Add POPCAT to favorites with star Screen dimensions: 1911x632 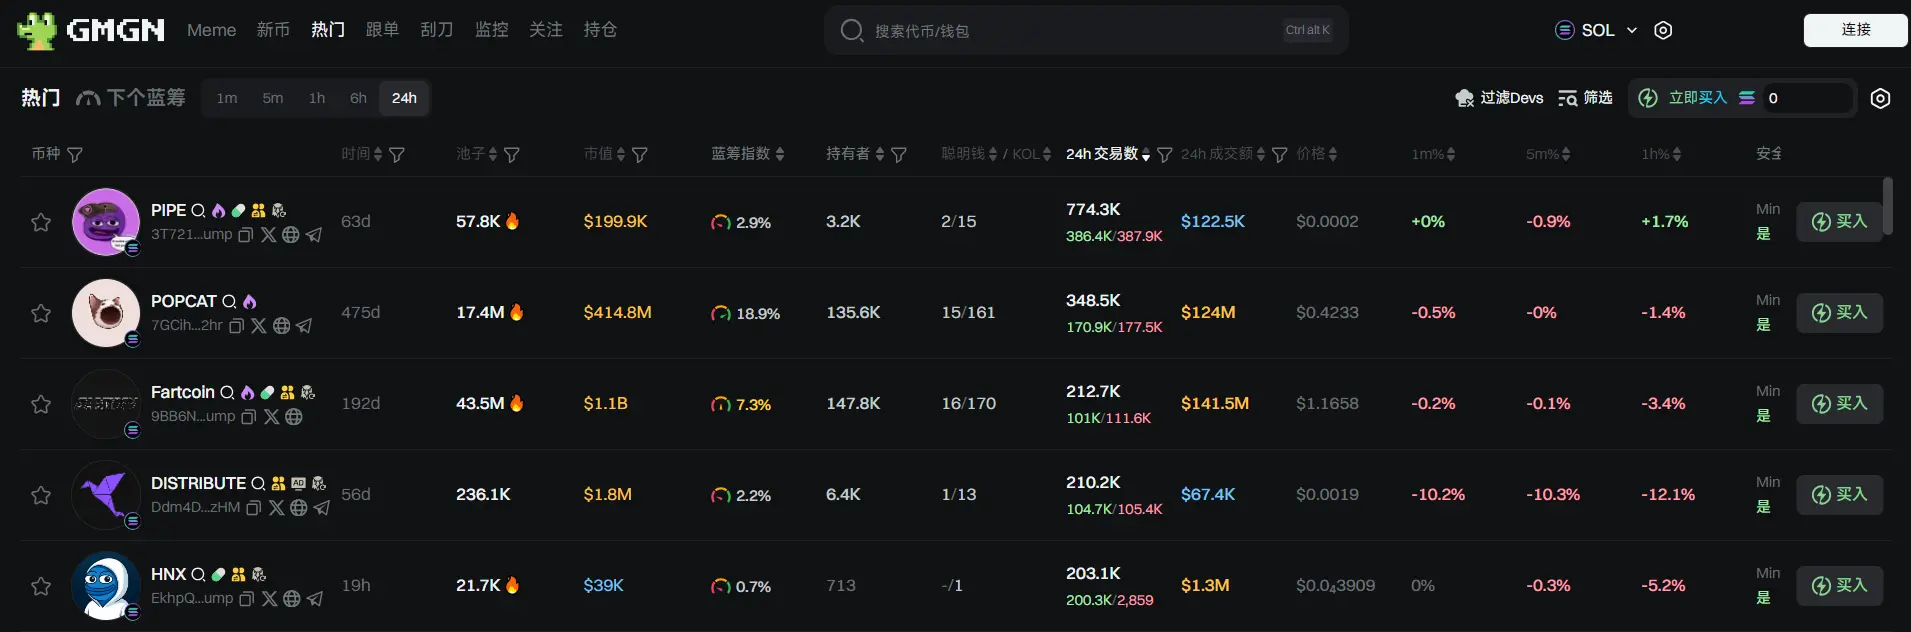[x=41, y=313]
